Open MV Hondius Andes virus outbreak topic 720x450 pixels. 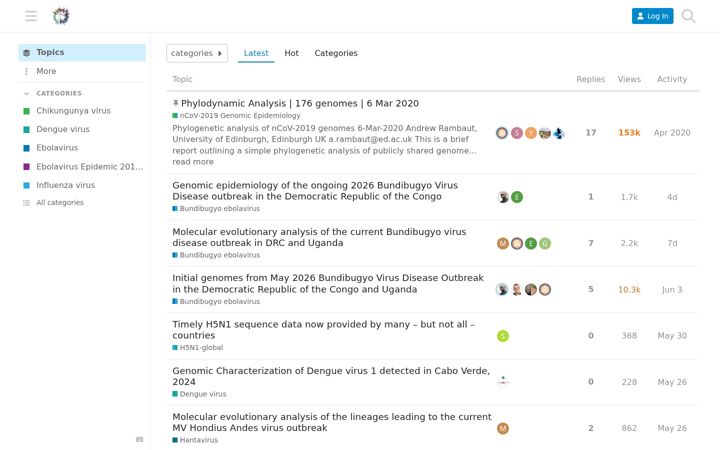pos(332,422)
